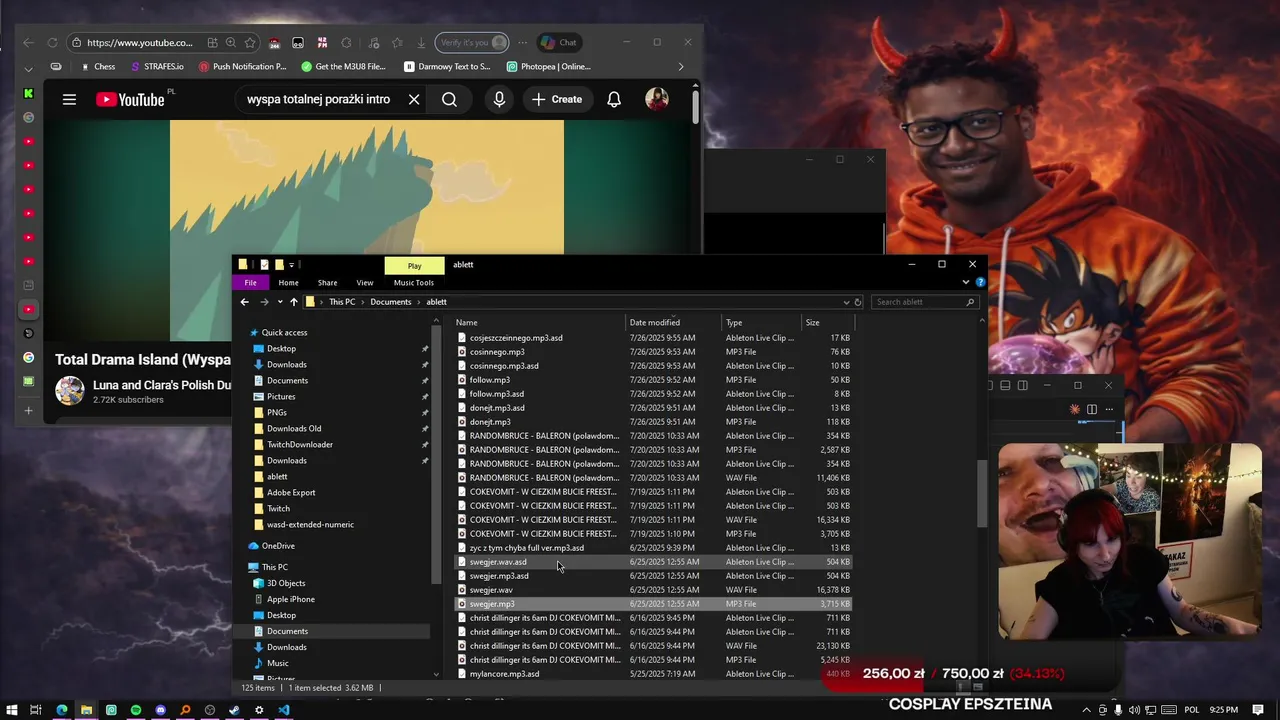Click This PC in the address breadcrumb
Viewport: 1280px width, 720px height.
click(342, 302)
